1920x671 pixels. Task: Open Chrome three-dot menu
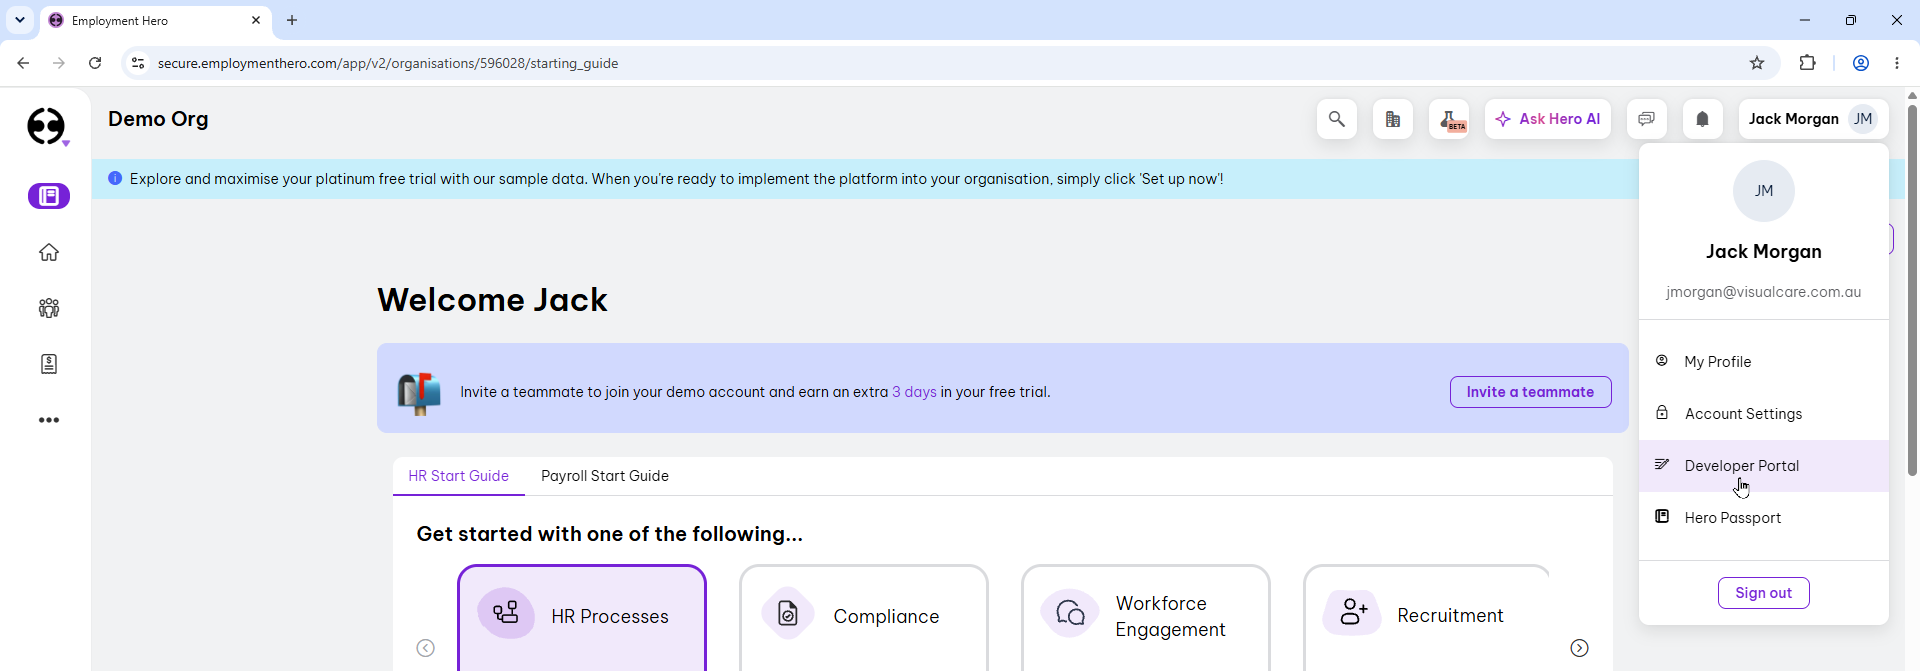[1897, 63]
